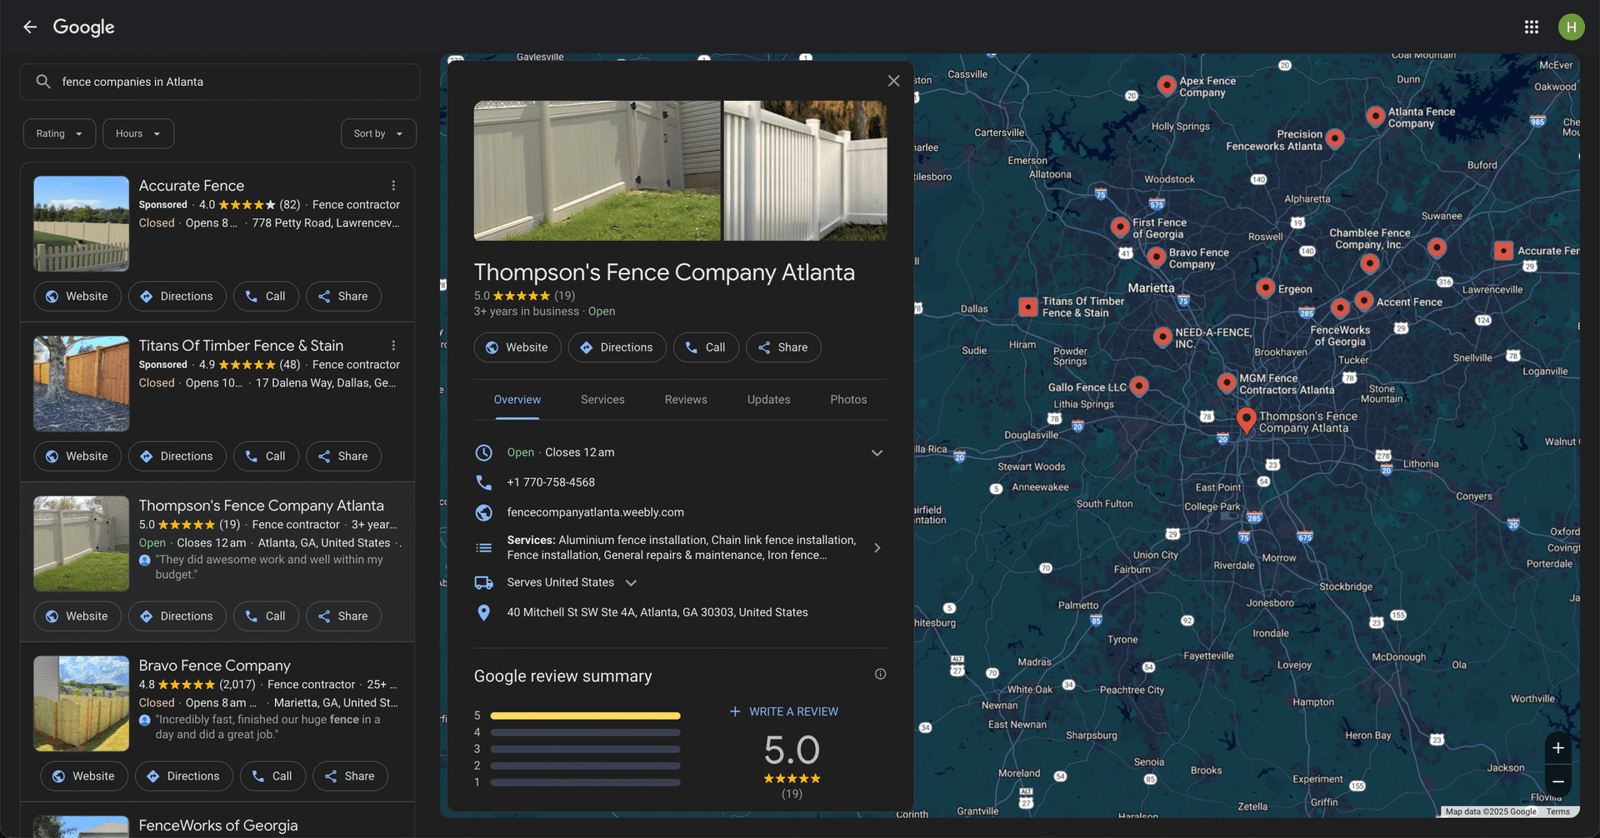Viewport: 1600px width, 838px height.
Task: Open the Sort by dropdown
Action: point(378,134)
